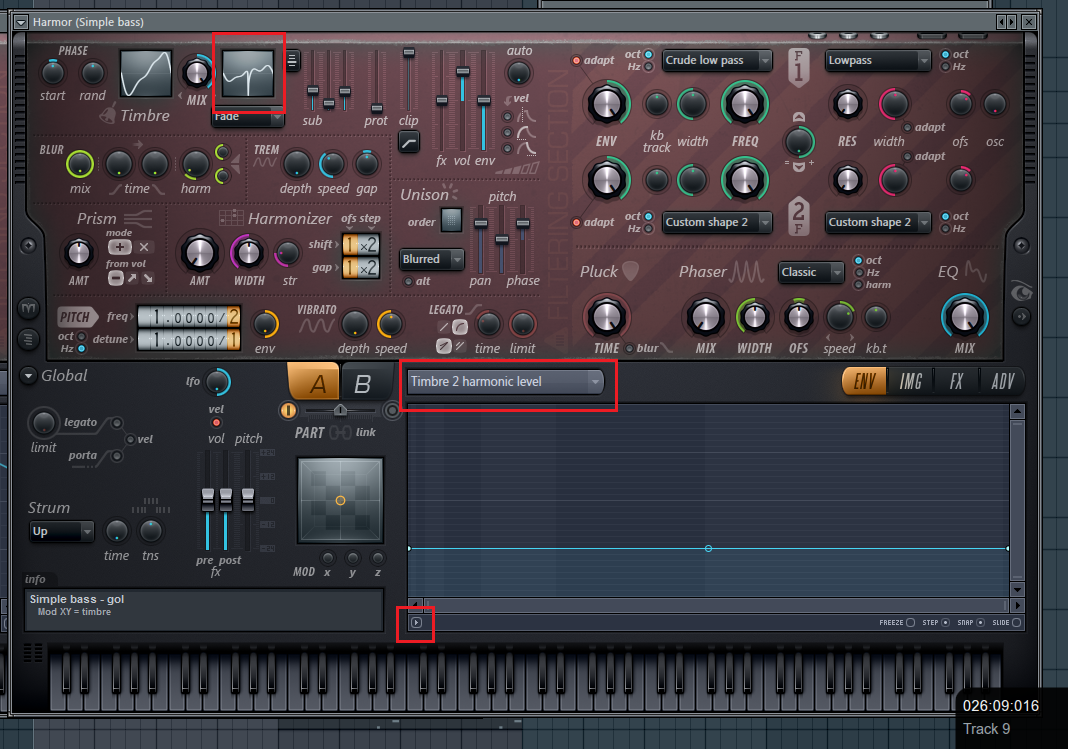Select the first legato slope icon
This screenshot has width=1068, height=749.
pyautogui.click(x=443, y=327)
